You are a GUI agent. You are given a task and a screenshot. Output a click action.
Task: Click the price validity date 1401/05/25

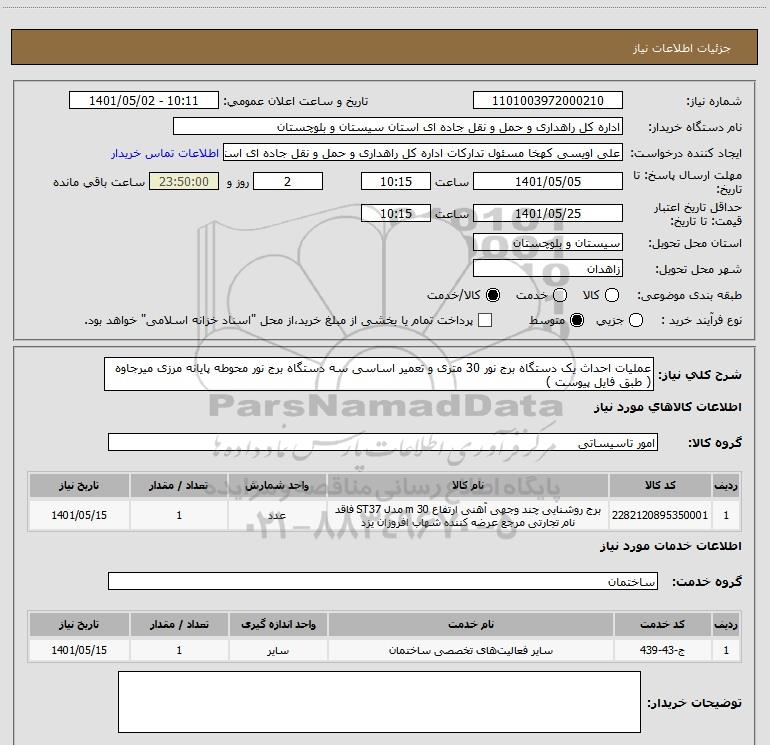[548, 213]
